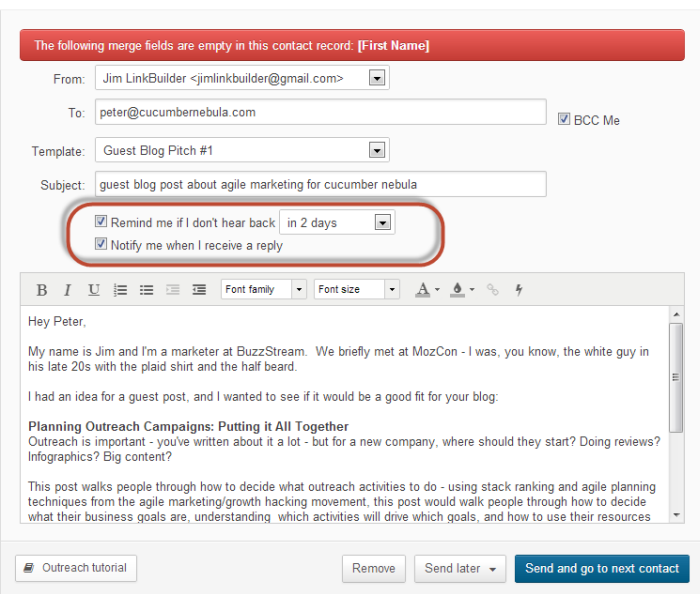
Task: Click Send later button label
Action: coord(452,568)
